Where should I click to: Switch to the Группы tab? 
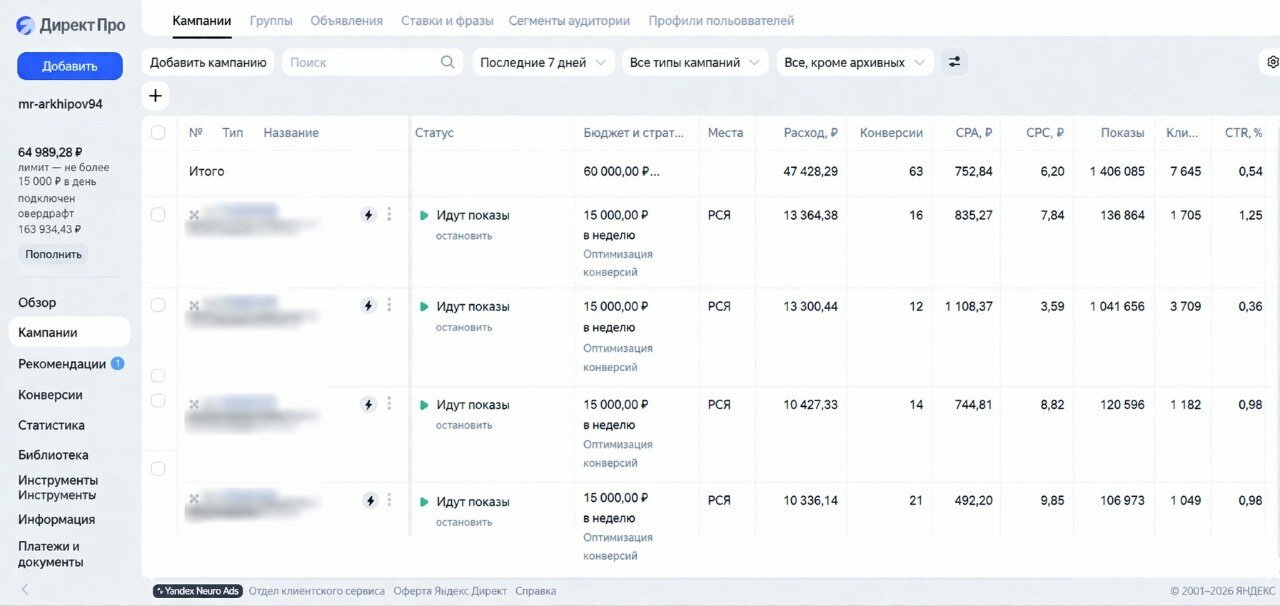coord(271,20)
